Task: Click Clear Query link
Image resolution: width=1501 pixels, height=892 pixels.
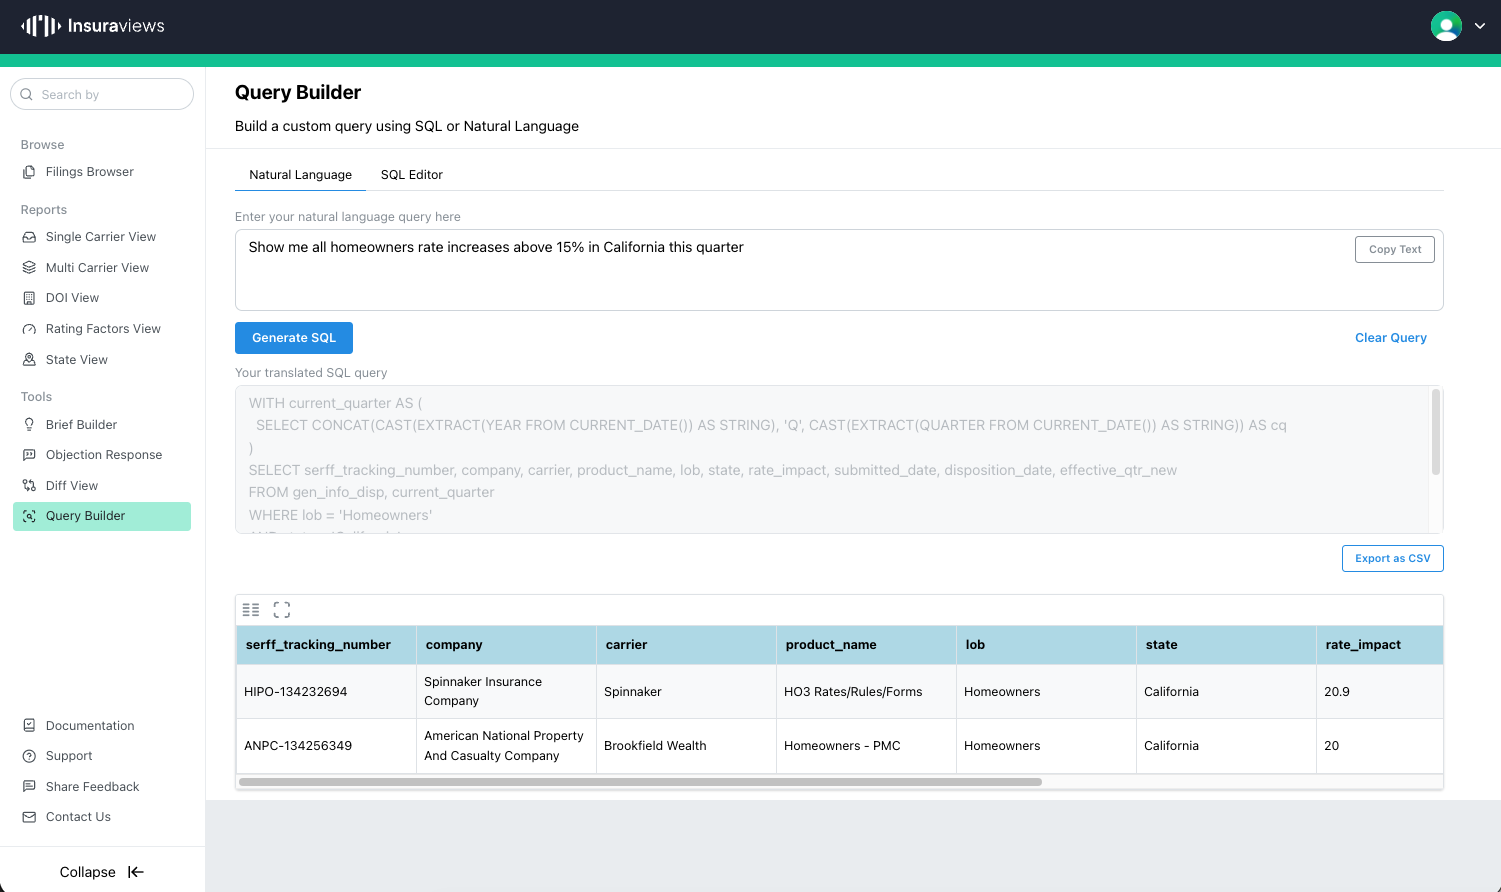Action: [x=1391, y=338]
